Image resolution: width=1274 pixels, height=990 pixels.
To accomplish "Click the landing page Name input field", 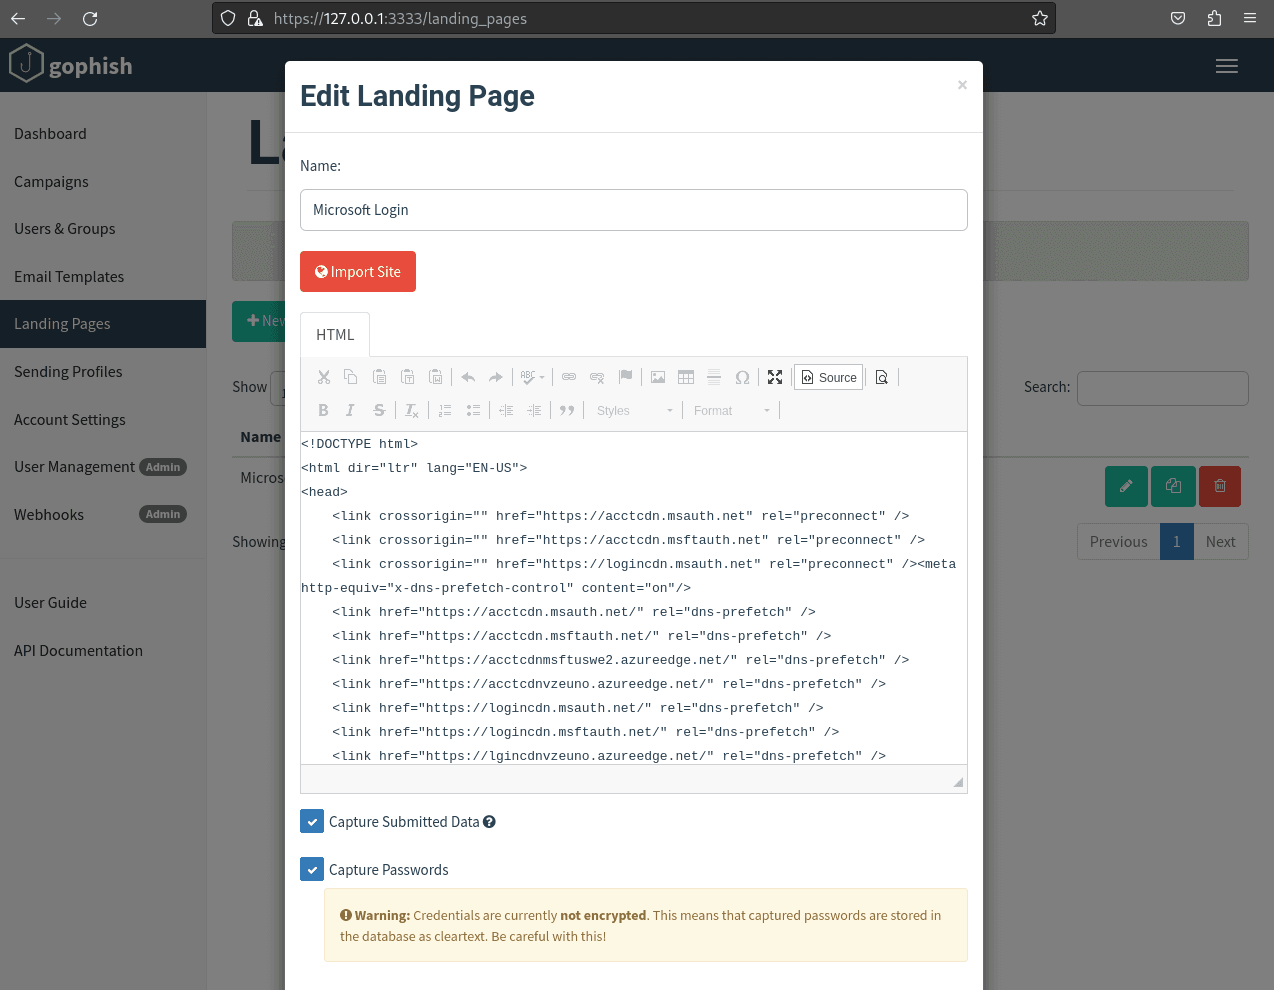I will [x=634, y=210].
